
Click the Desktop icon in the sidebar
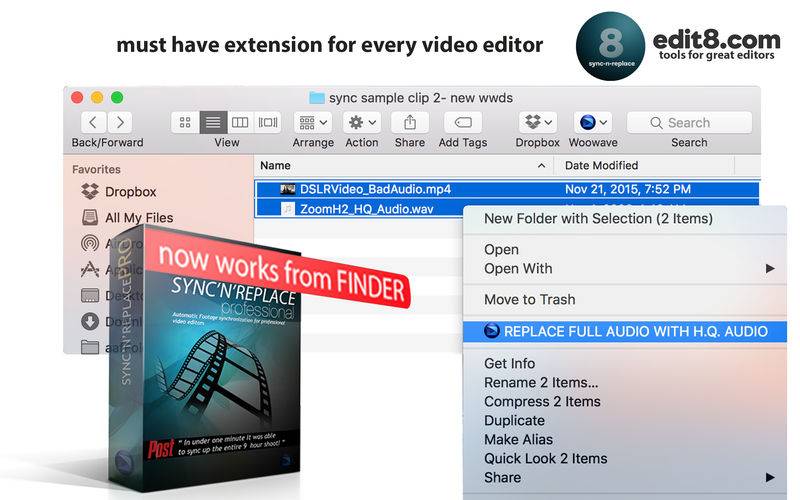click(90, 295)
